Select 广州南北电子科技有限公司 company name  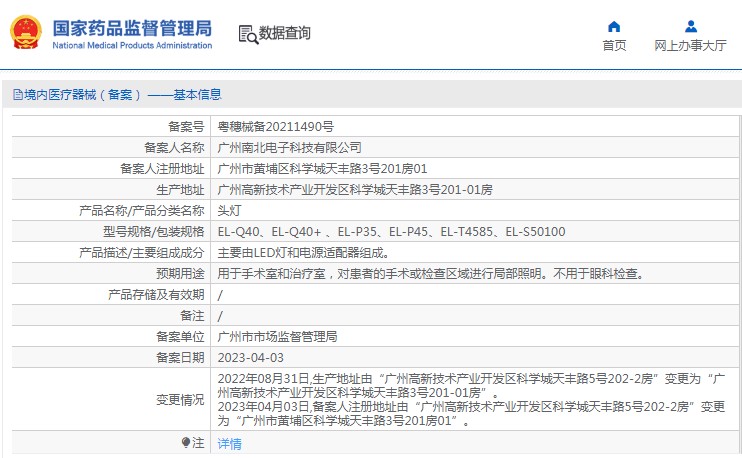pos(290,148)
